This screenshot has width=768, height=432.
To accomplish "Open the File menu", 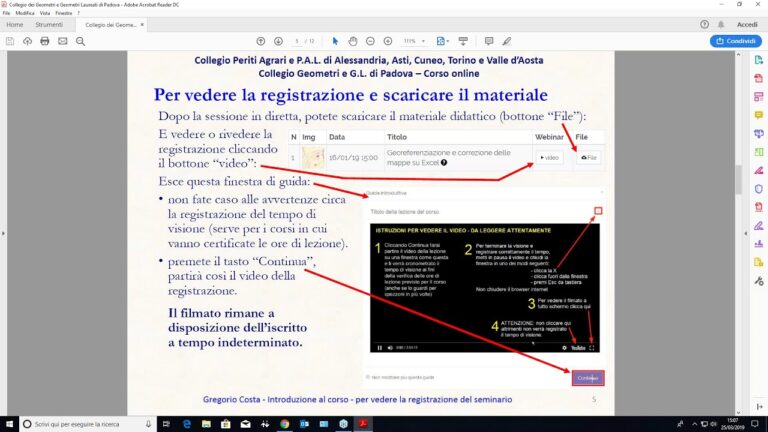I will click(6, 13).
